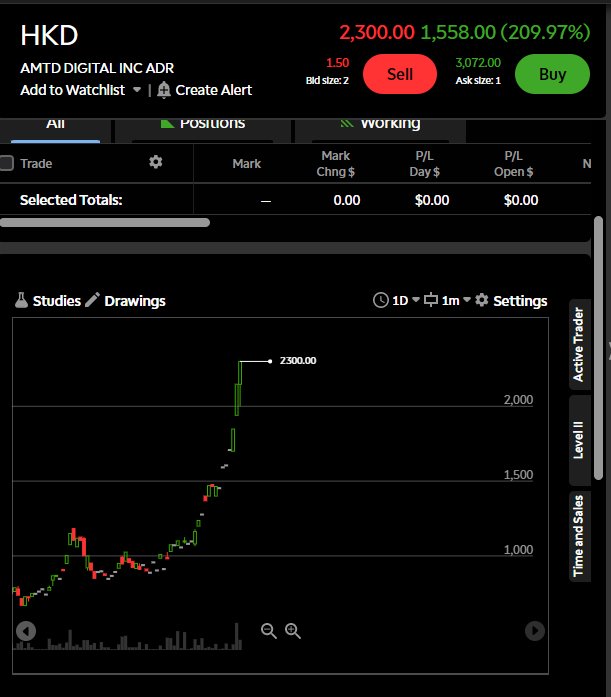Click the Create Alert bell icon

(164, 90)
